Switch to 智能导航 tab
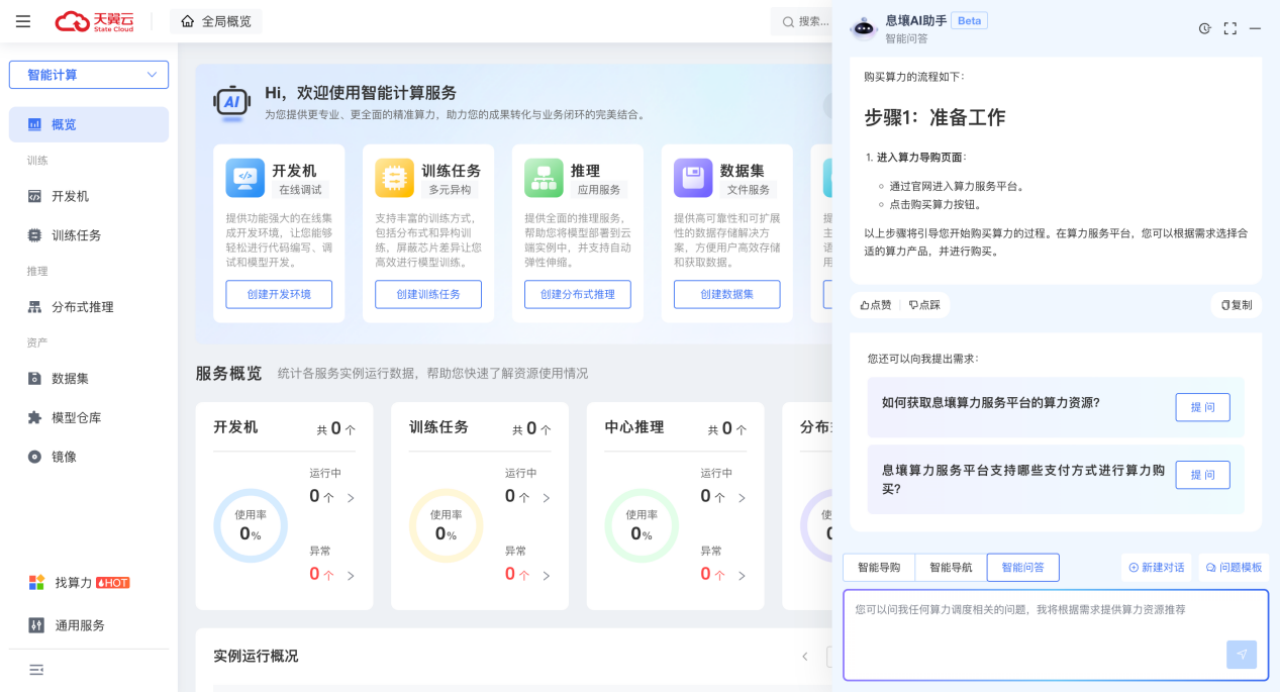1280x692 pixels. tap(951, 567)
